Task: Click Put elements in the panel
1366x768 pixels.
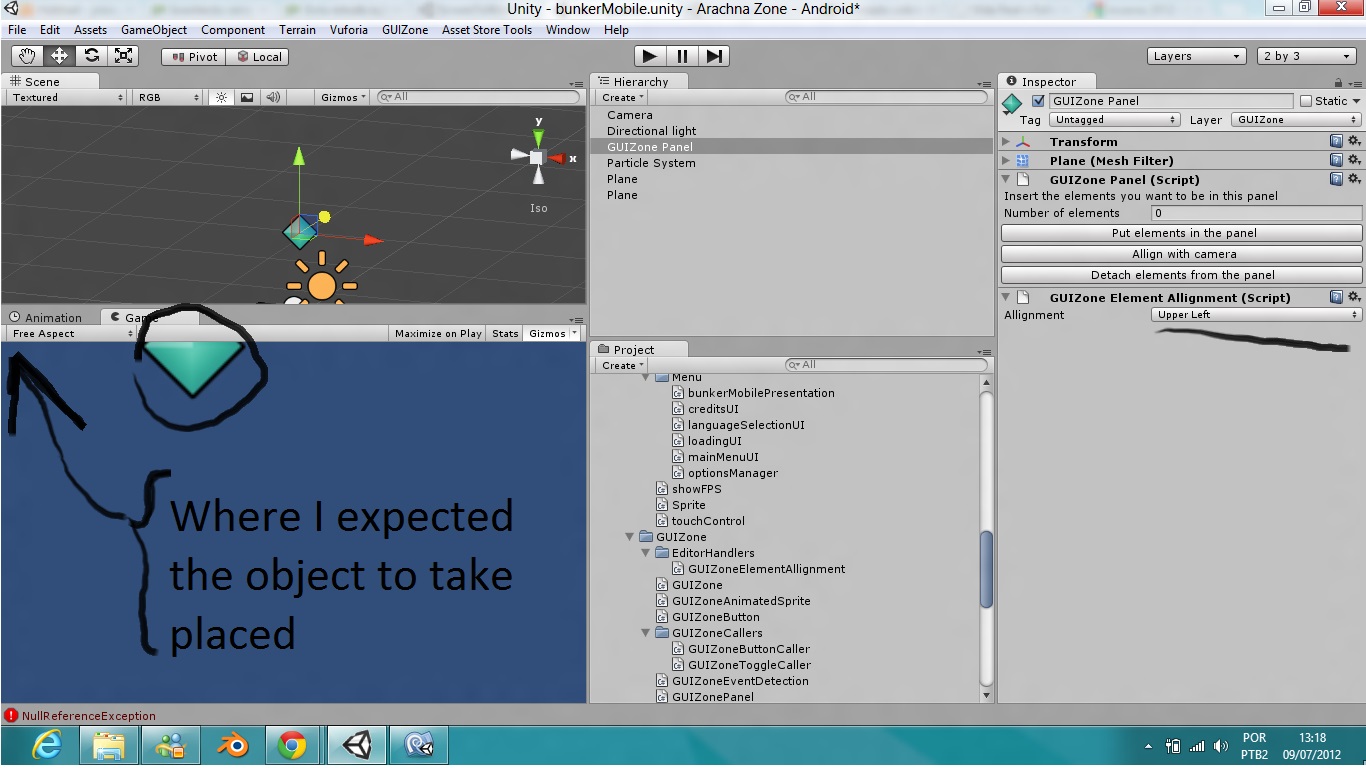Action: pos(1183,233)
